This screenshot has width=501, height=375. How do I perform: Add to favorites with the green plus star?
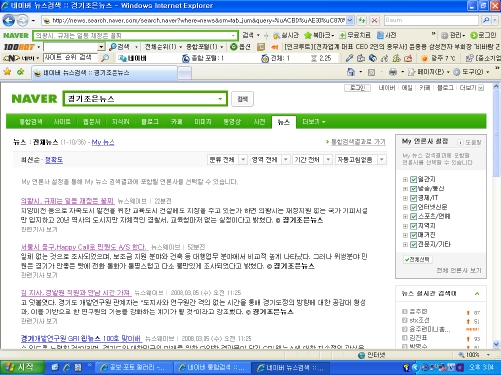21,72
